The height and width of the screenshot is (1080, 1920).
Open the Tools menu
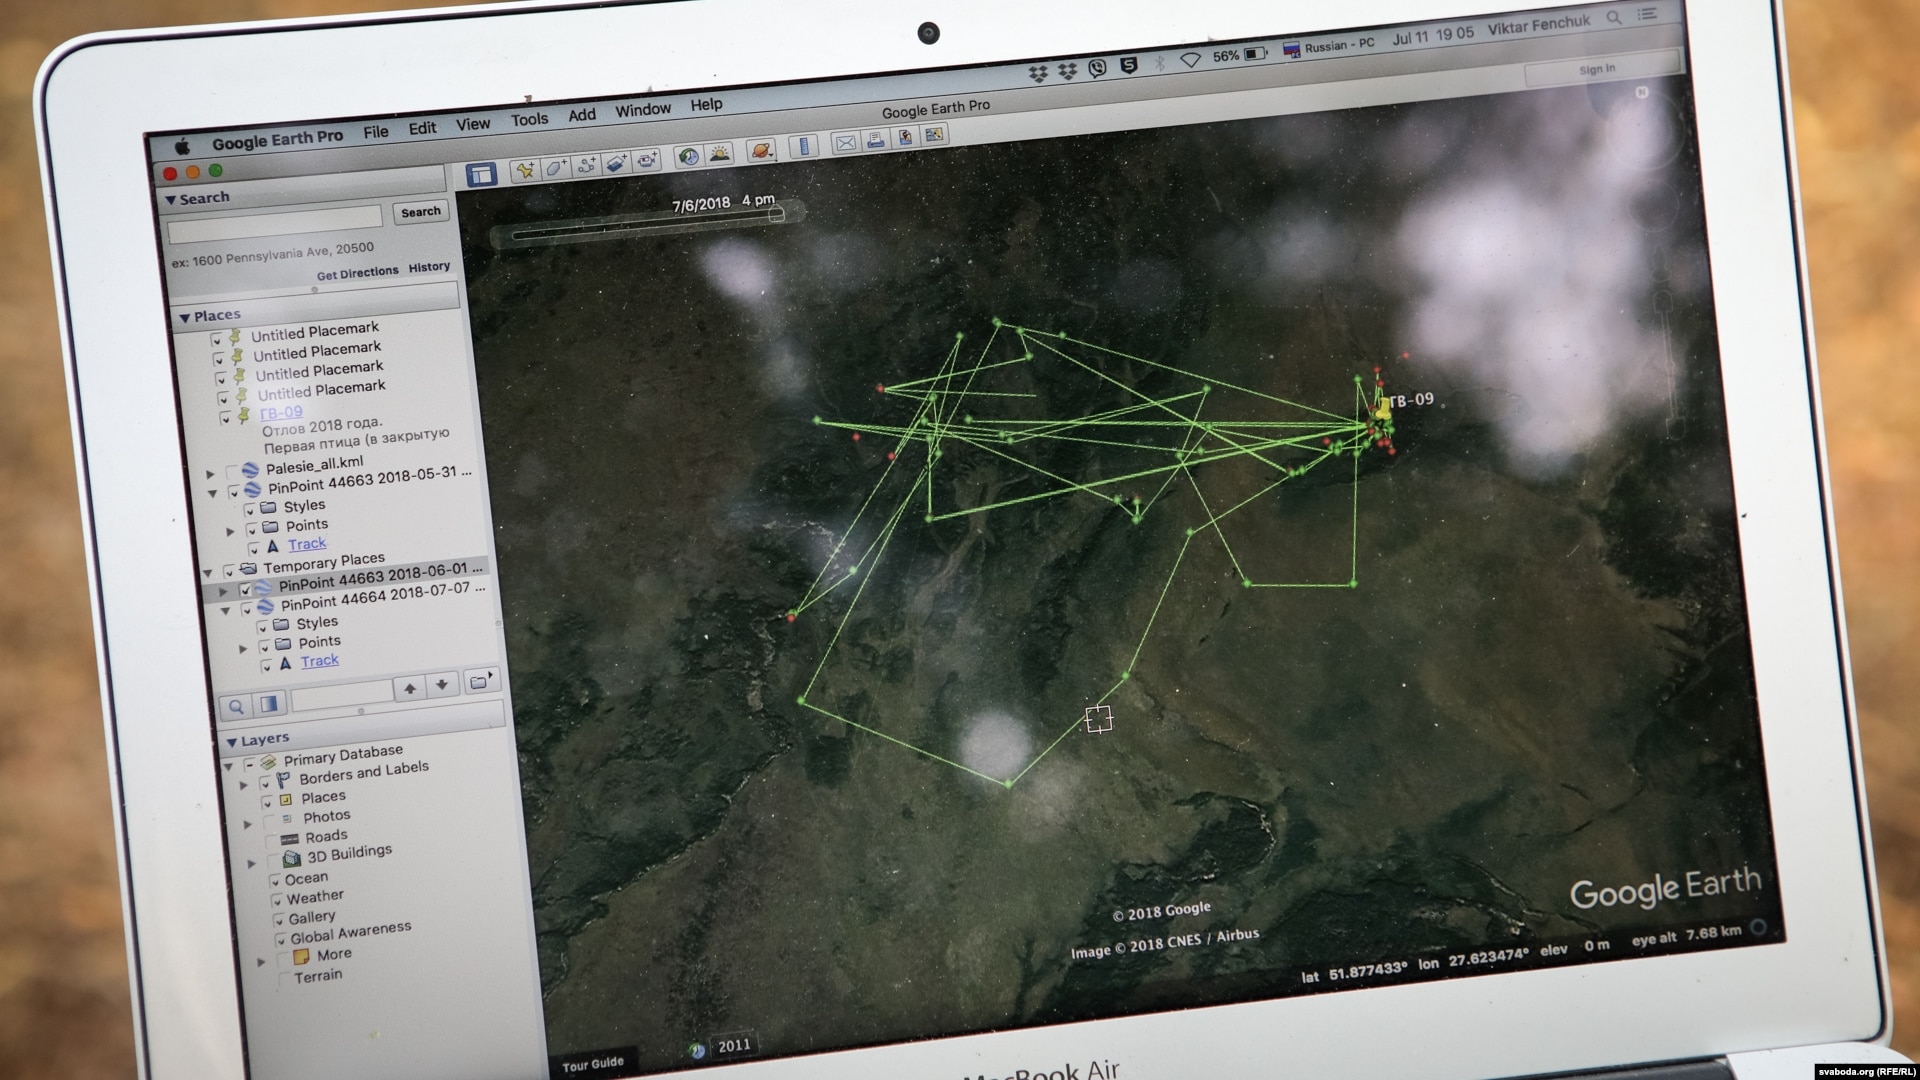click(x=529, y=120)
